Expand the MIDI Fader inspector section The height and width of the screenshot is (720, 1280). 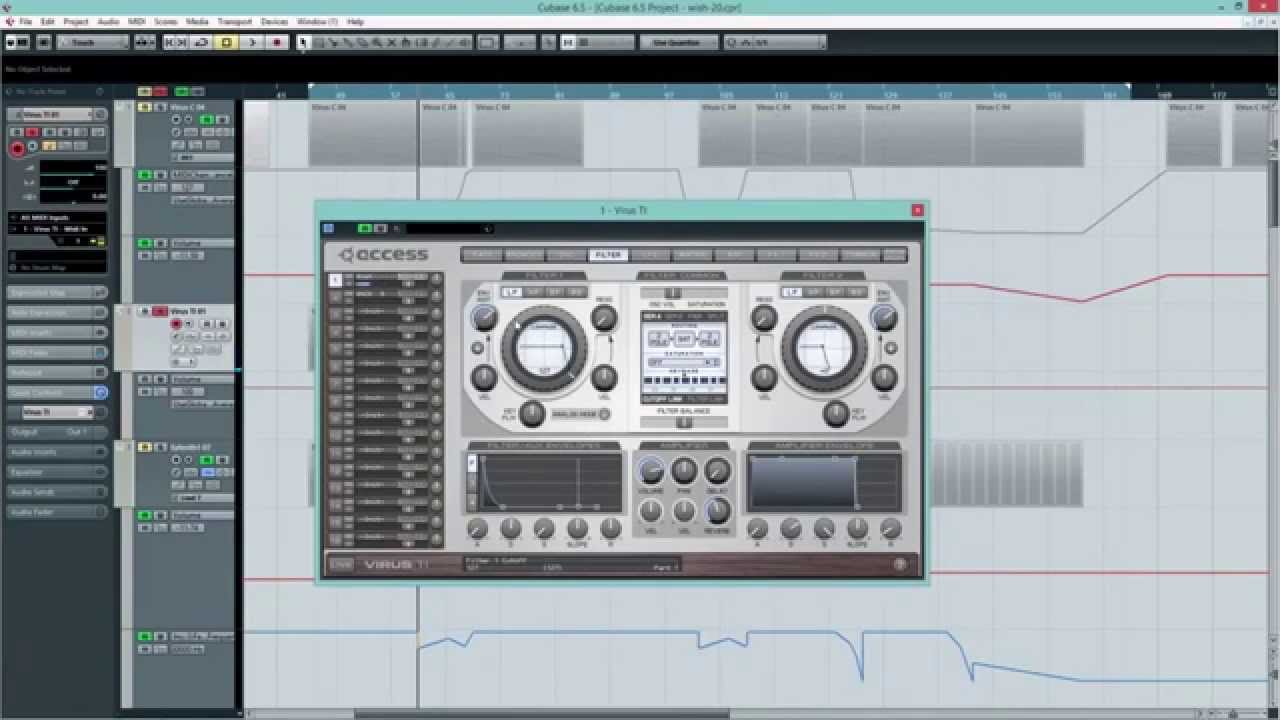[57, 352]
